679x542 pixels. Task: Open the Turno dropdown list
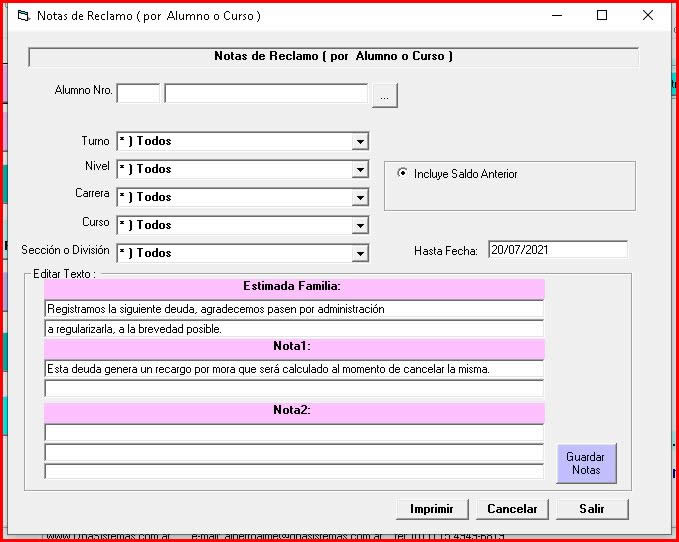[360, 142]
